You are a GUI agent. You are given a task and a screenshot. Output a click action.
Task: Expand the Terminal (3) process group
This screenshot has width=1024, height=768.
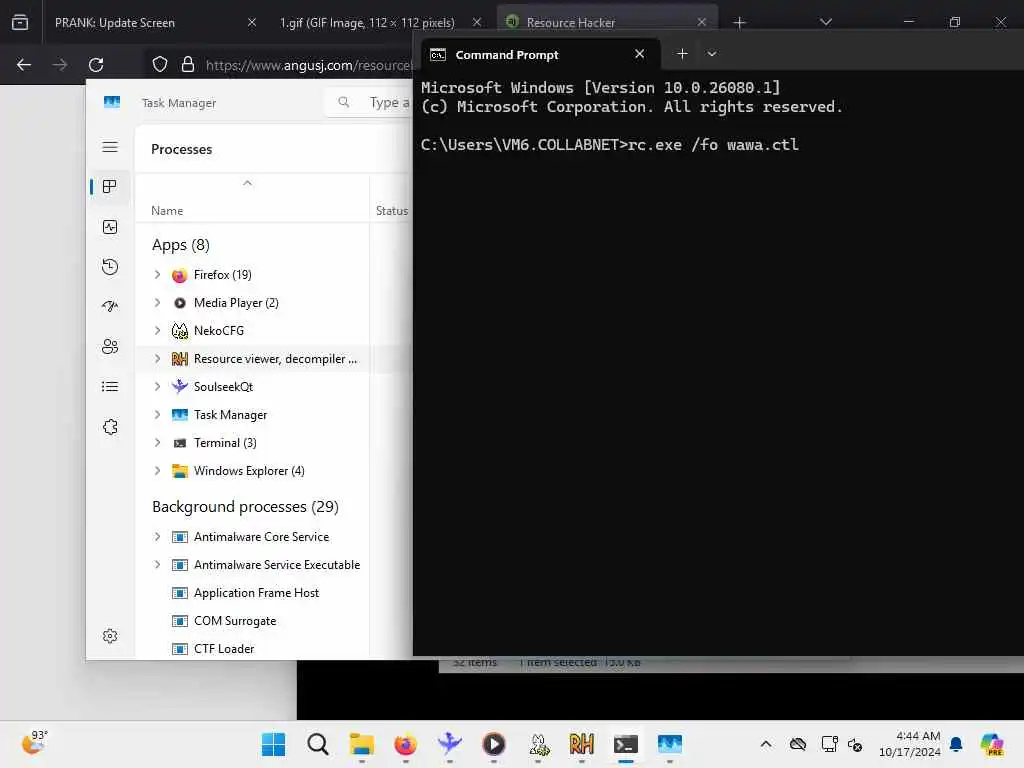click(x=157, y=443)
